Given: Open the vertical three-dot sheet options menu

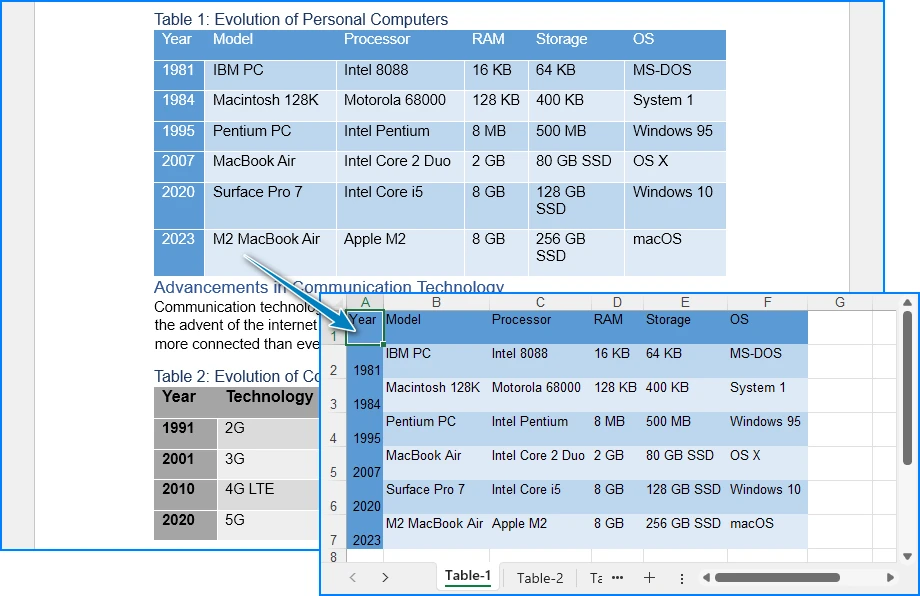Looking at the screenshot, I should pyautogui.click(x=681, y=577).
